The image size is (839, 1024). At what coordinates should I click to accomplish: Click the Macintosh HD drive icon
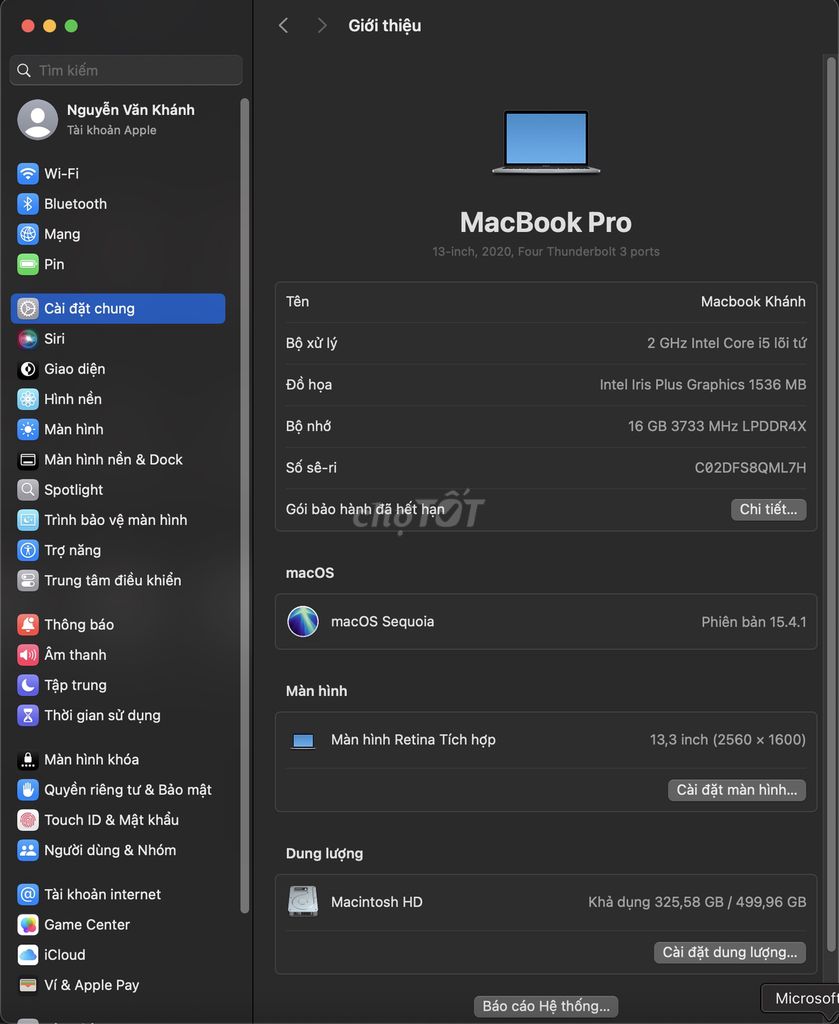(x=303, y=902)
